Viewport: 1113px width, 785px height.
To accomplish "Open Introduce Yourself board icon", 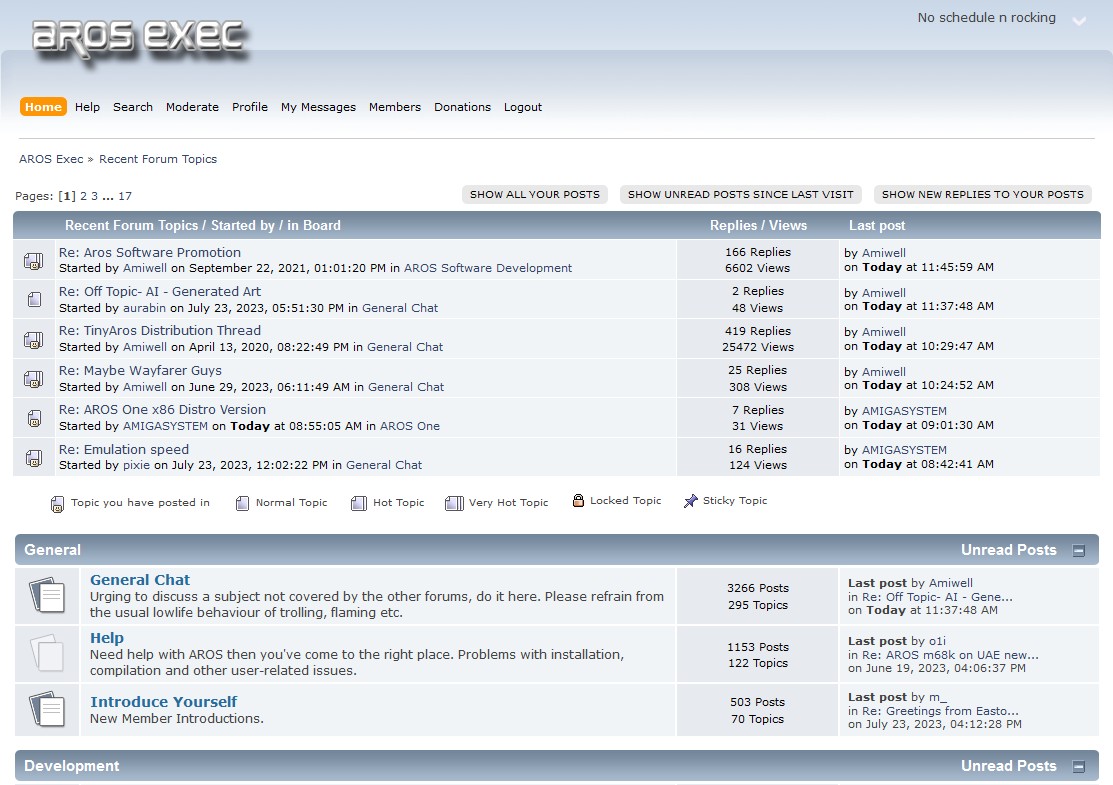I will [x=47, y=710].
